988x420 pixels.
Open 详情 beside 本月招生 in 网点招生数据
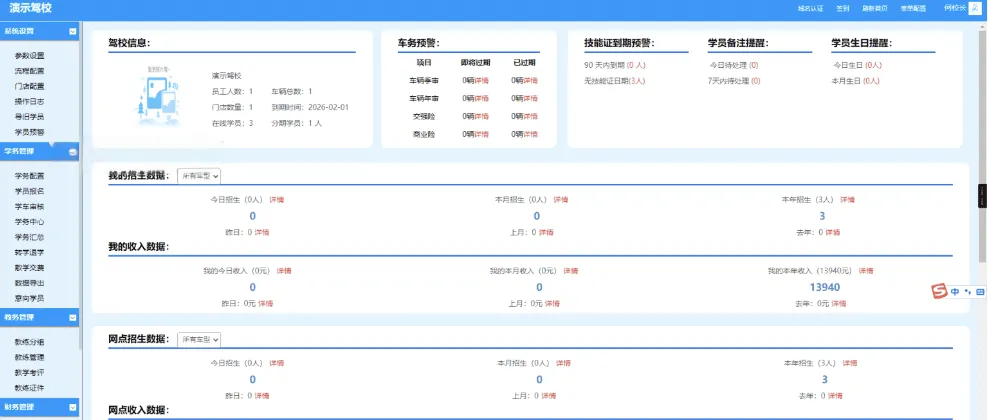pyautogui.click(x=563, y=363)
